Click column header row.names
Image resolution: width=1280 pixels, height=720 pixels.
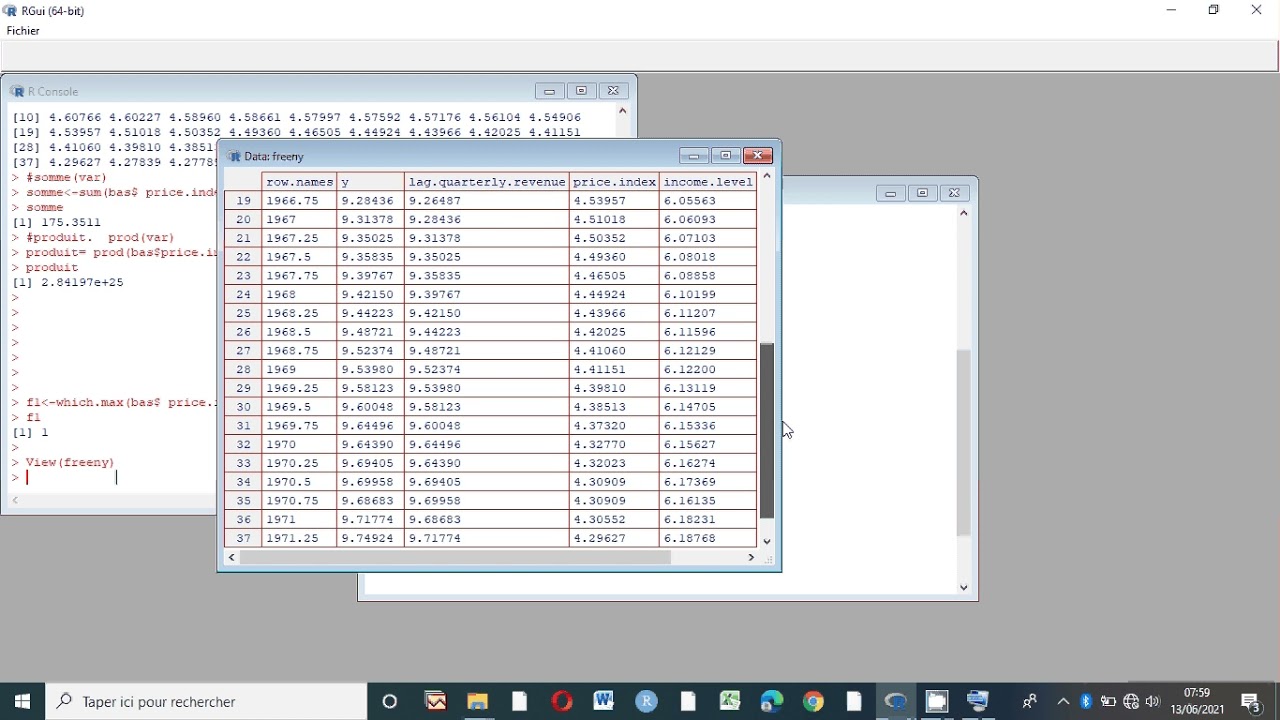click(300, 182)
